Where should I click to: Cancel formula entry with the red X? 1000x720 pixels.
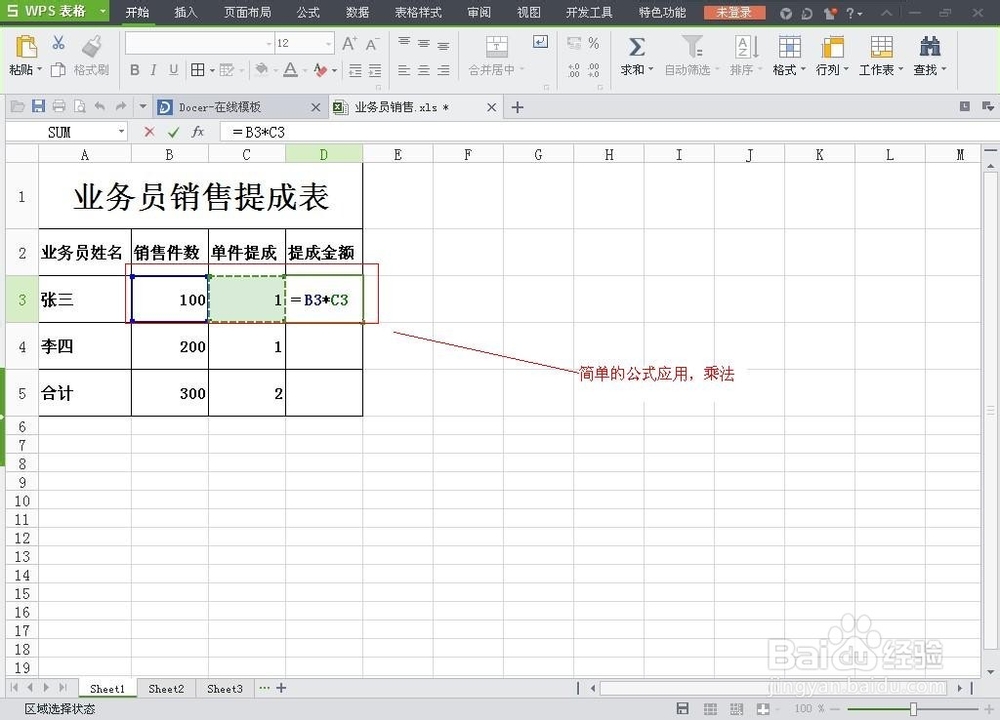[x=149, y=132]
